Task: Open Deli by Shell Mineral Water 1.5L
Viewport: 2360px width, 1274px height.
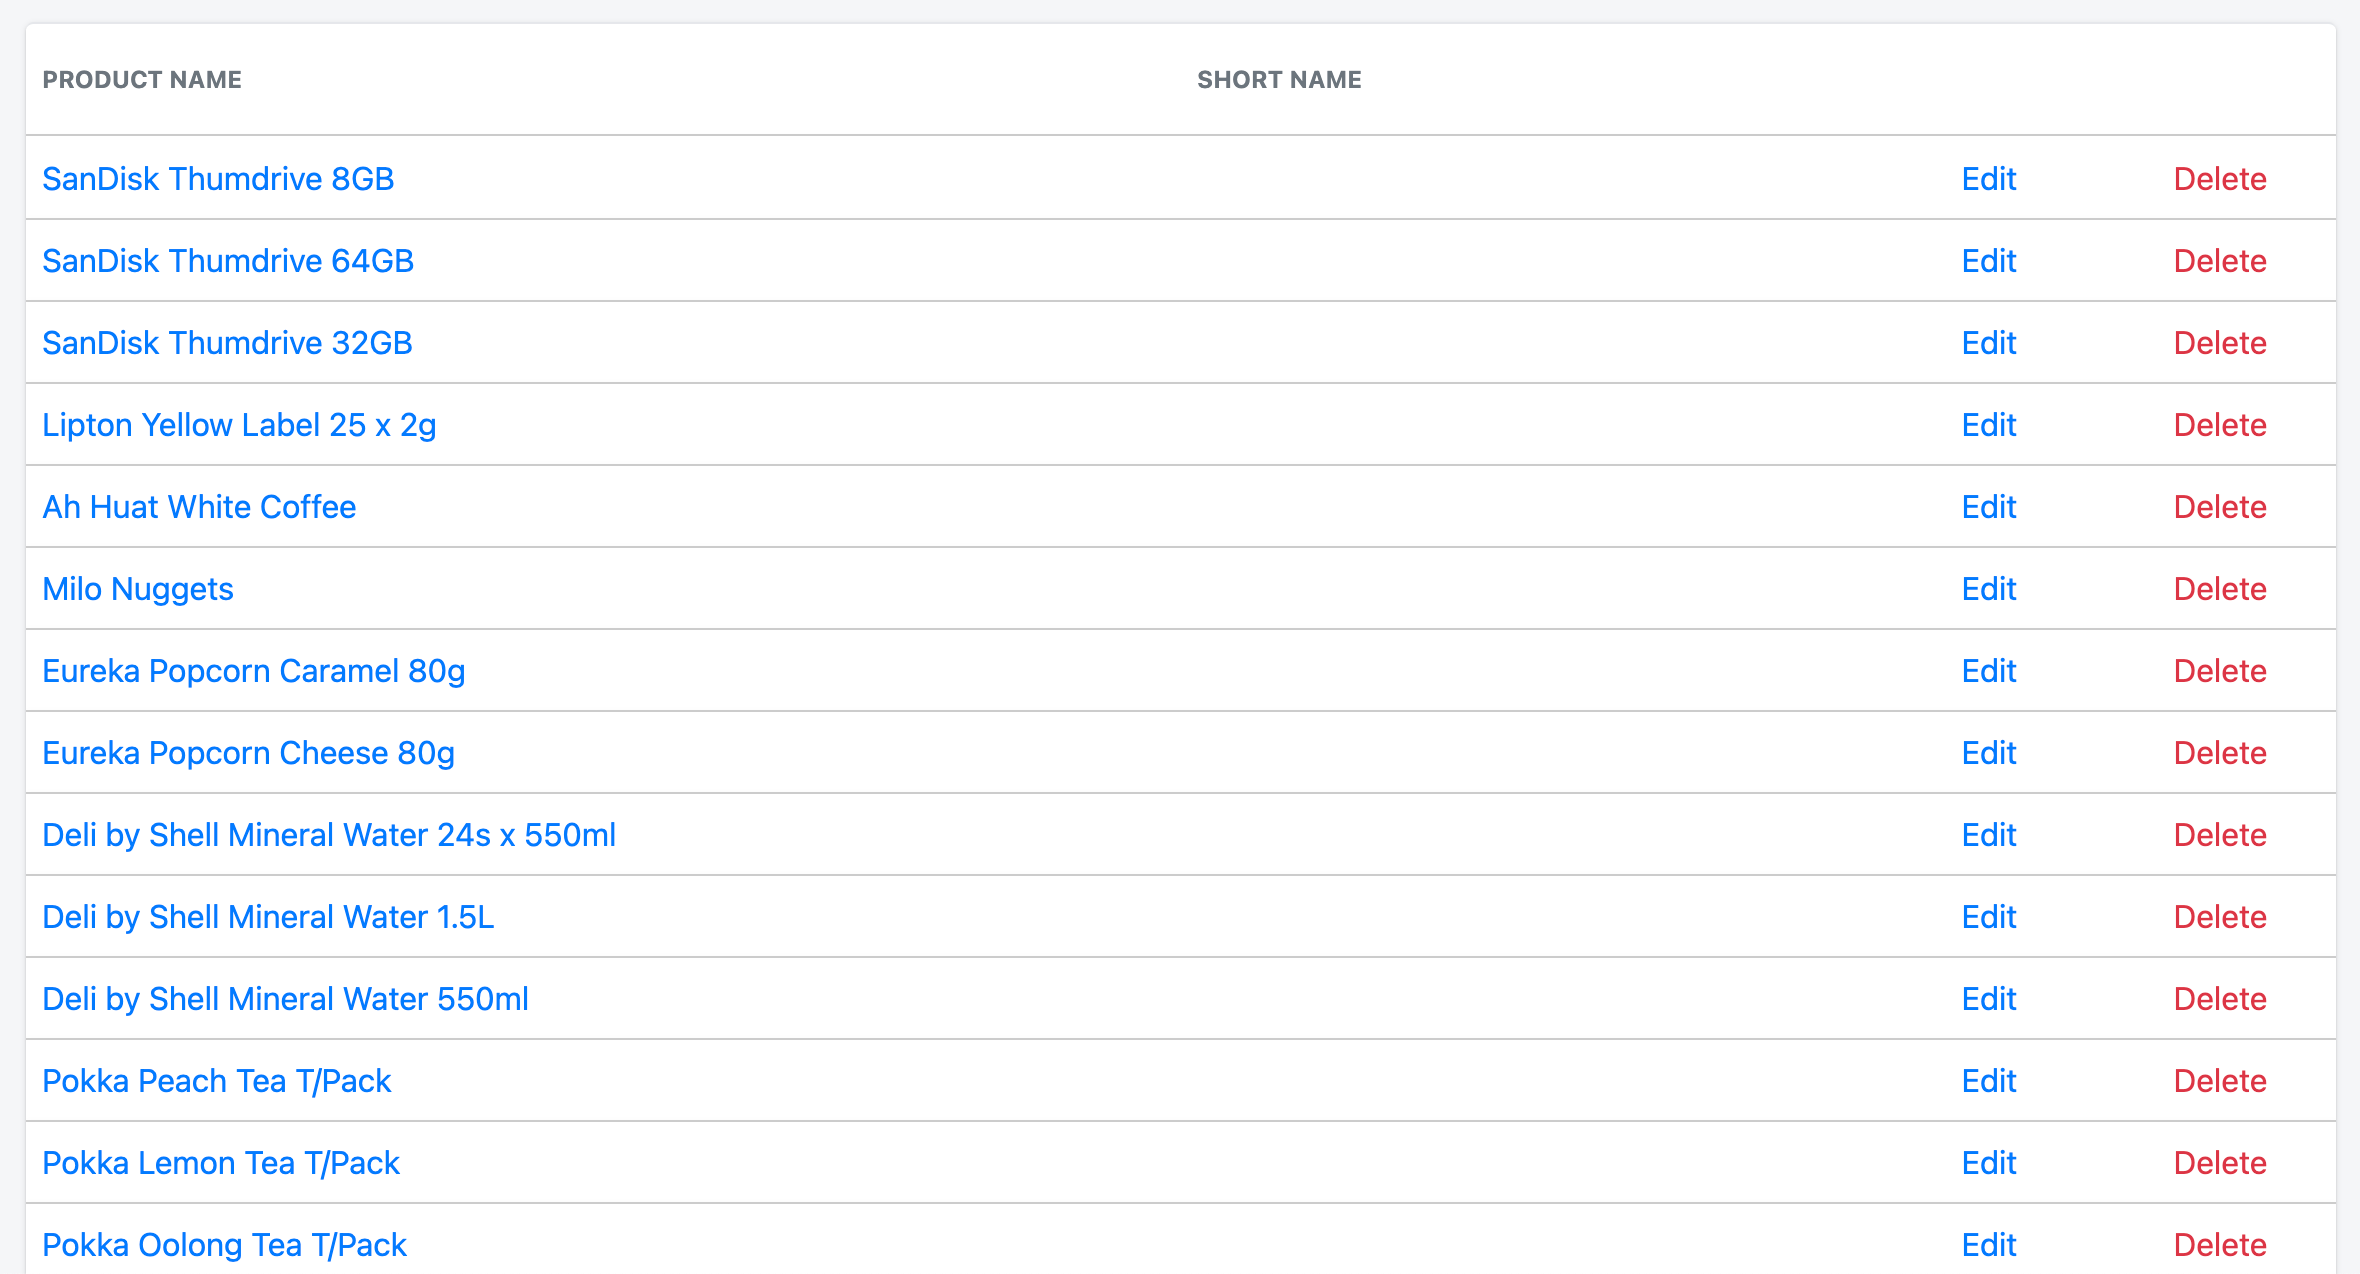Action: click(268, 917)
